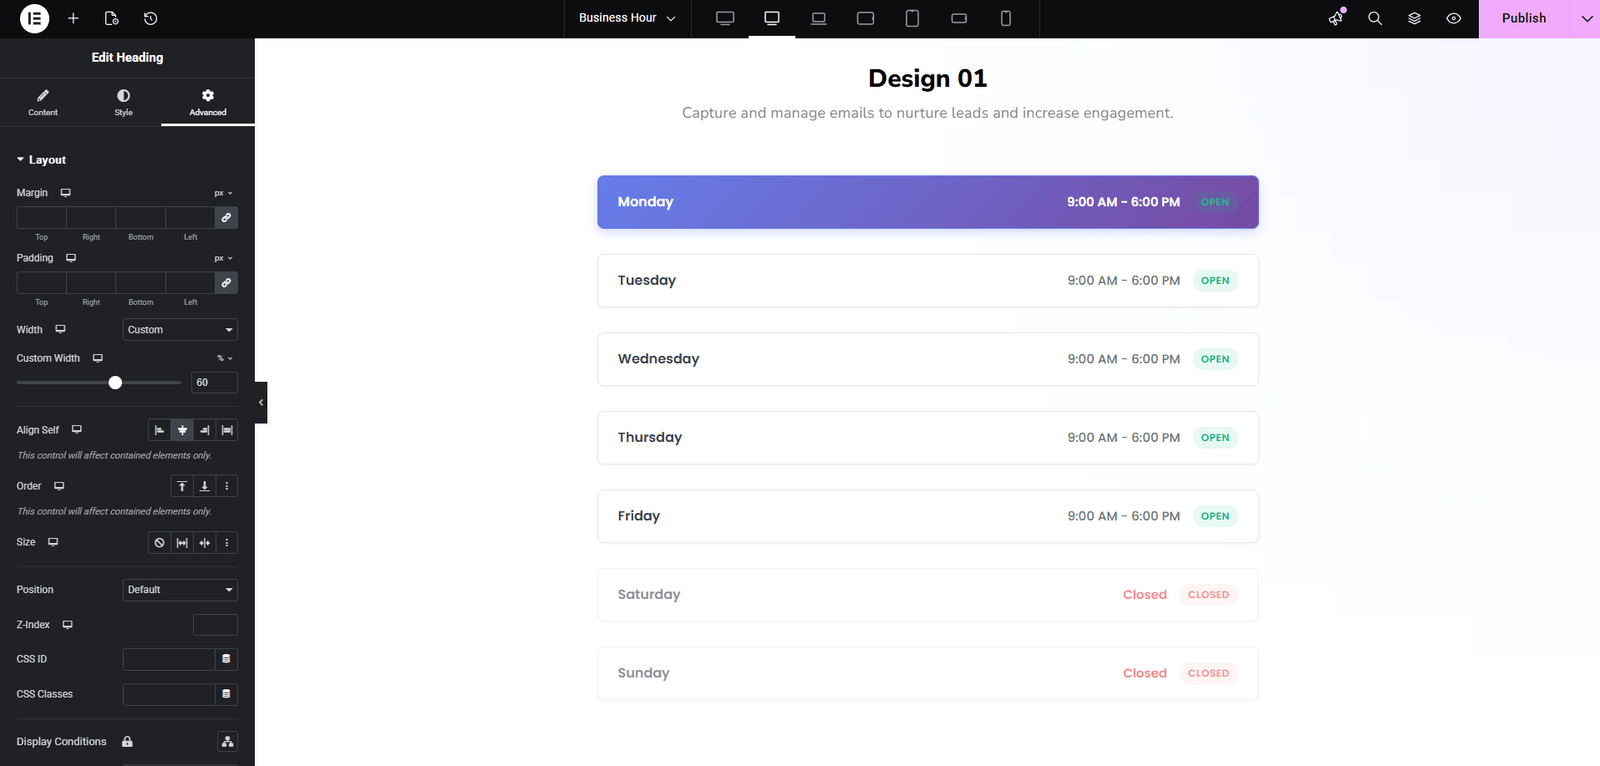
Task: Click the Display Conditions lock icon
Action: [x=127, y=741]
